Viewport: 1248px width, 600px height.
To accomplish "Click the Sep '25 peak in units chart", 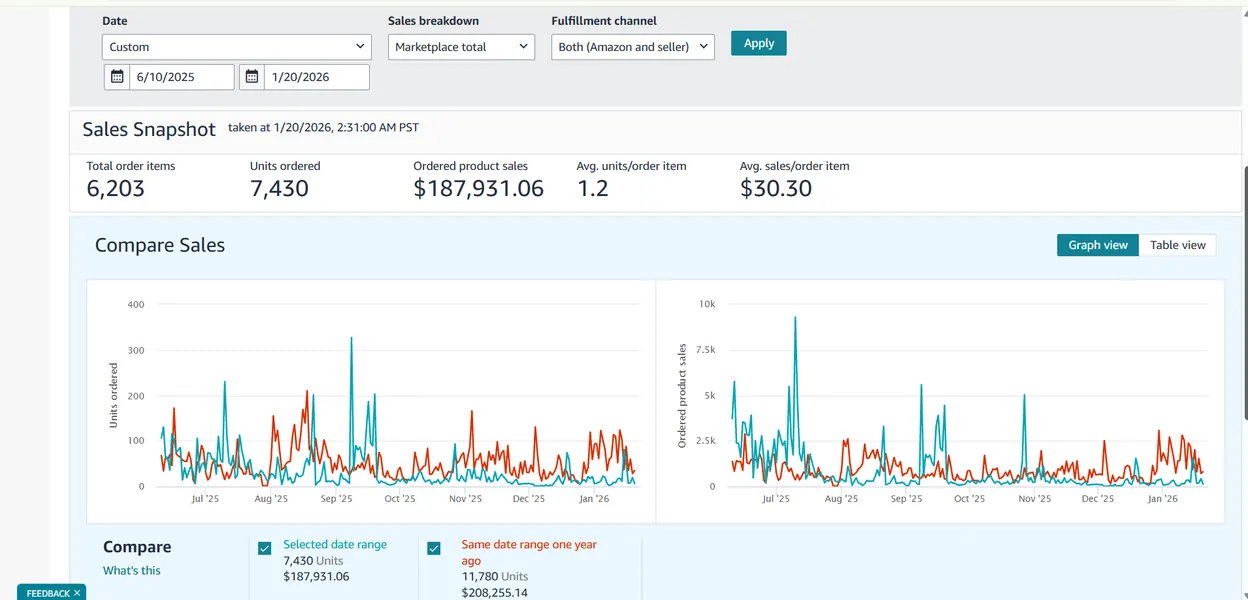I will pyautogui.click(x=351, y=340).
